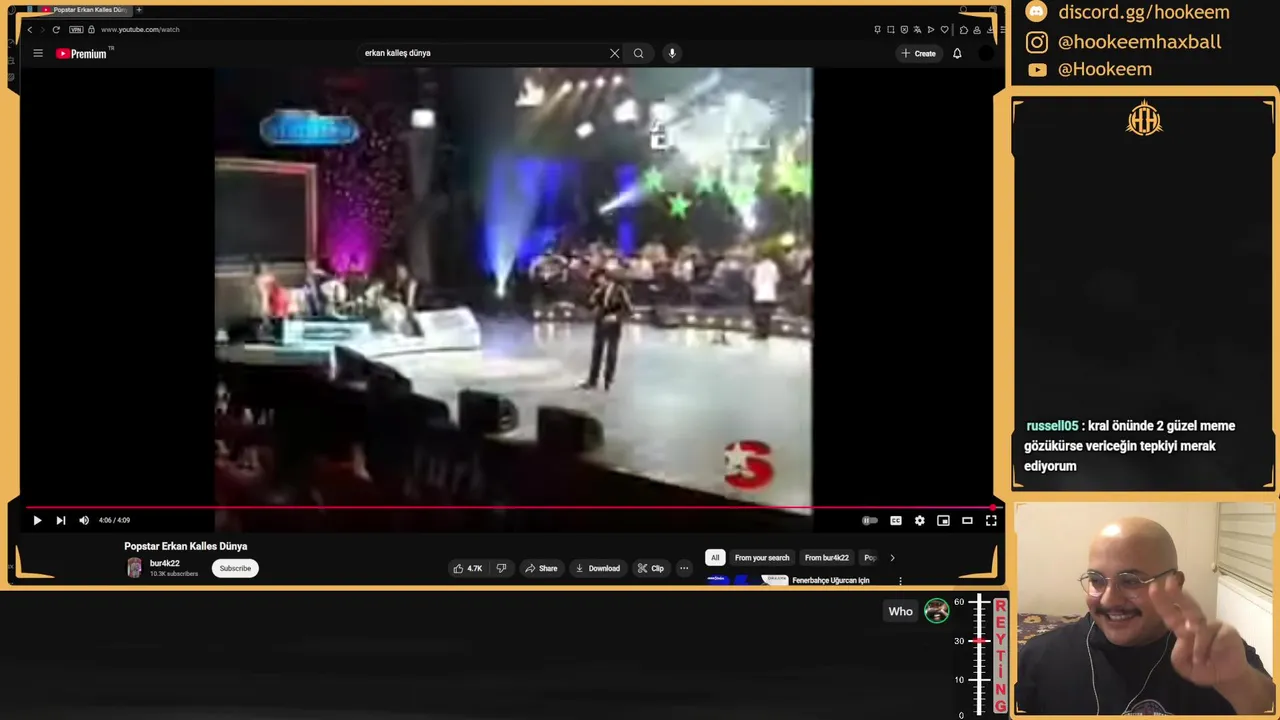
Task: Click russell05 username in chat
Action: point(1052,426)
